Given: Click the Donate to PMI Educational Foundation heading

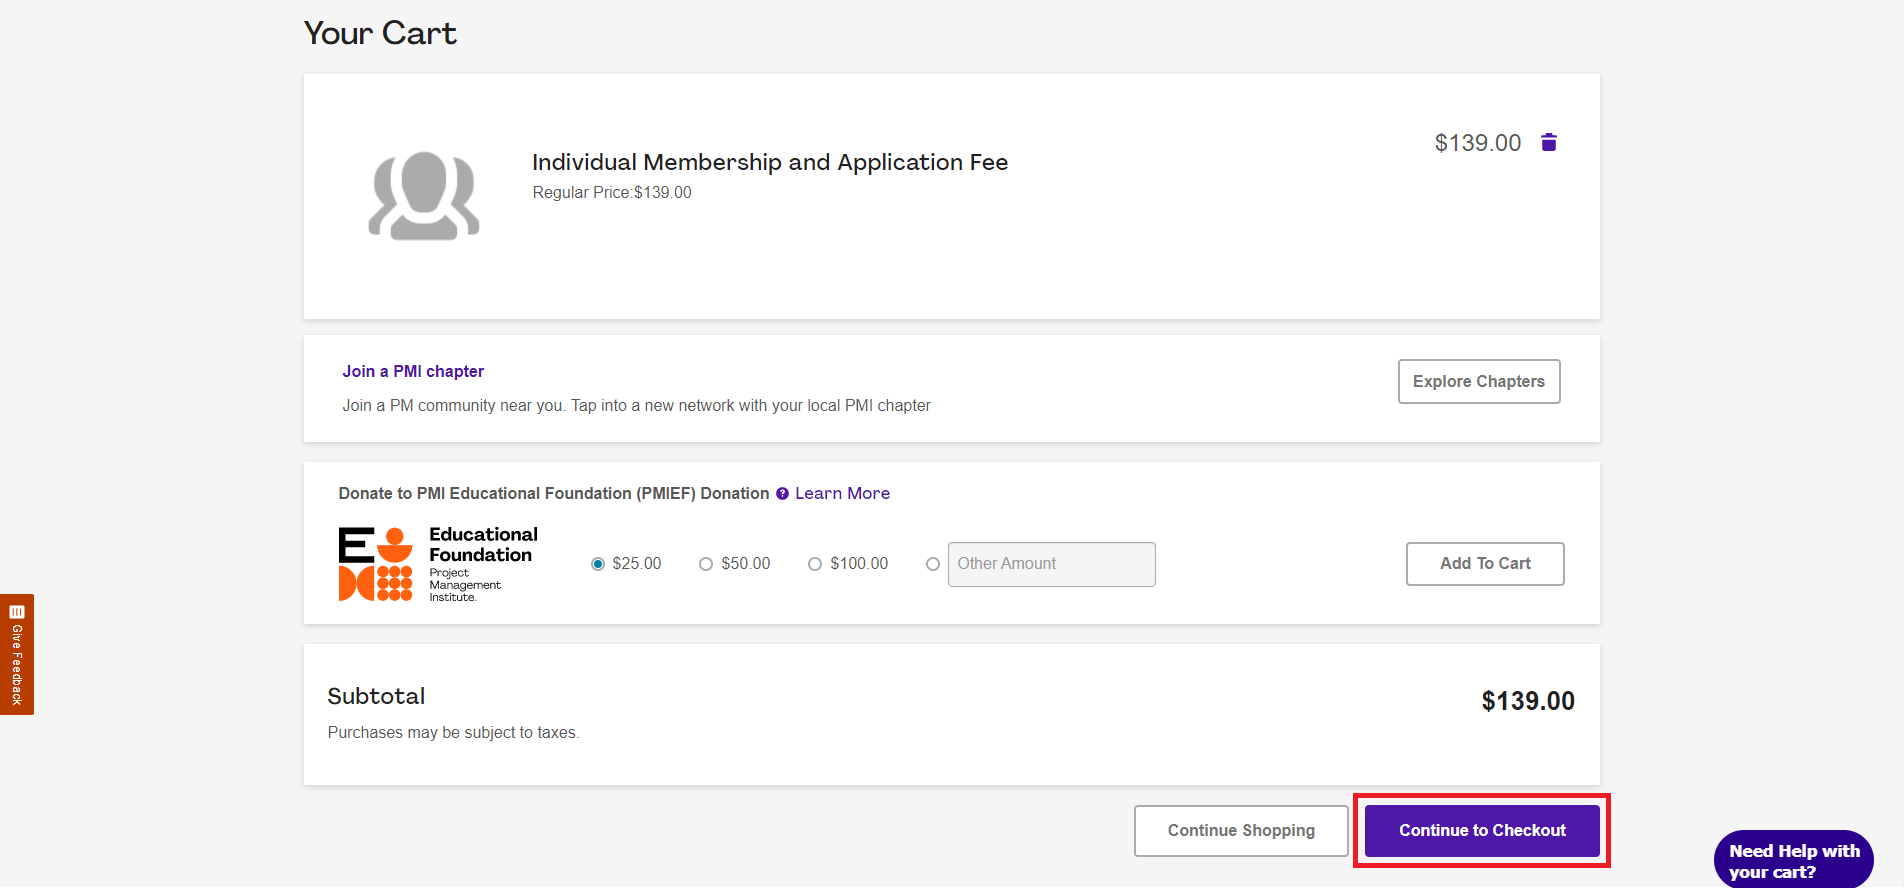Looking at the screenshot, I should point(554,493).
